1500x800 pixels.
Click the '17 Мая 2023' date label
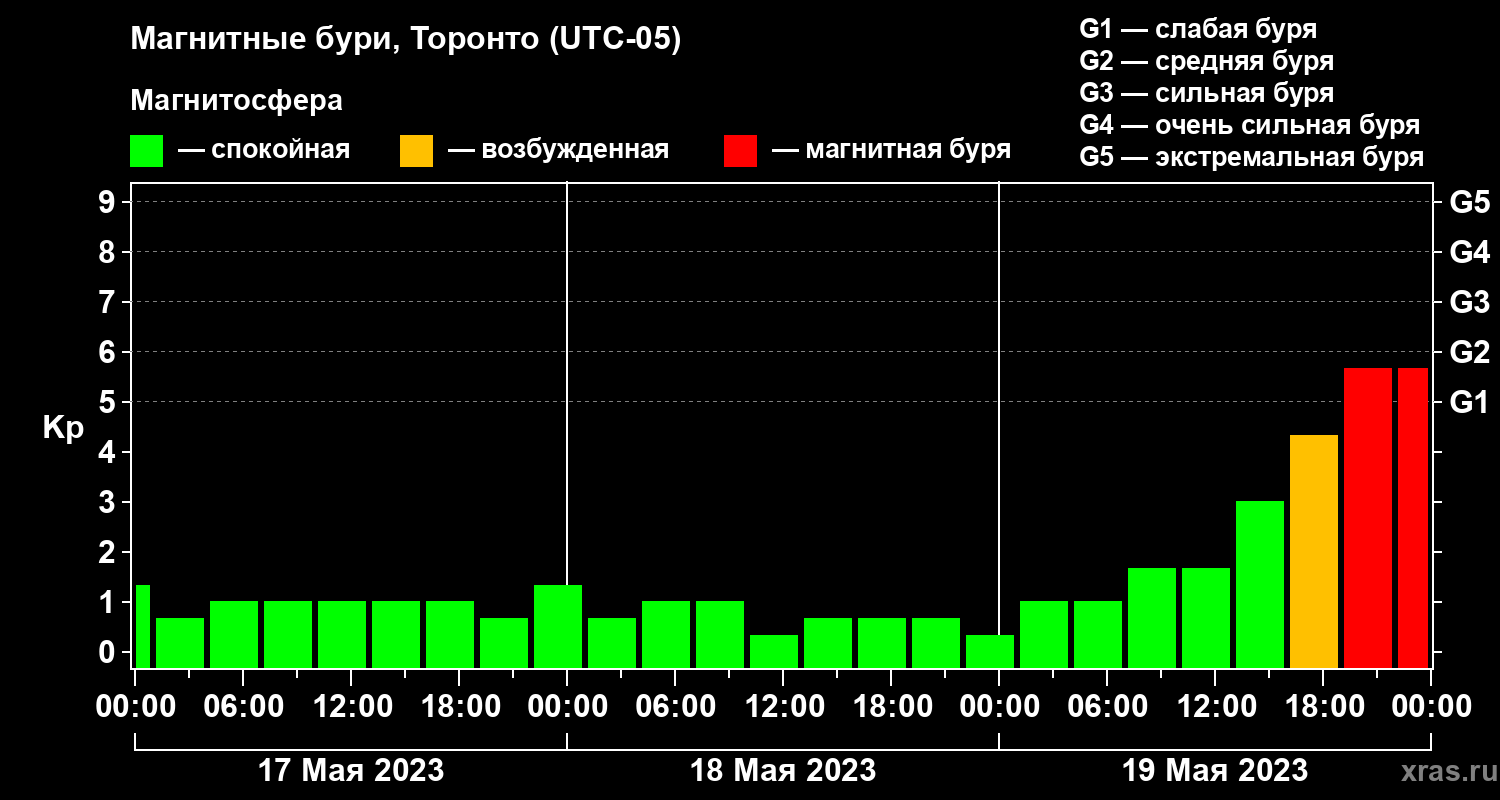pos(351,770)
